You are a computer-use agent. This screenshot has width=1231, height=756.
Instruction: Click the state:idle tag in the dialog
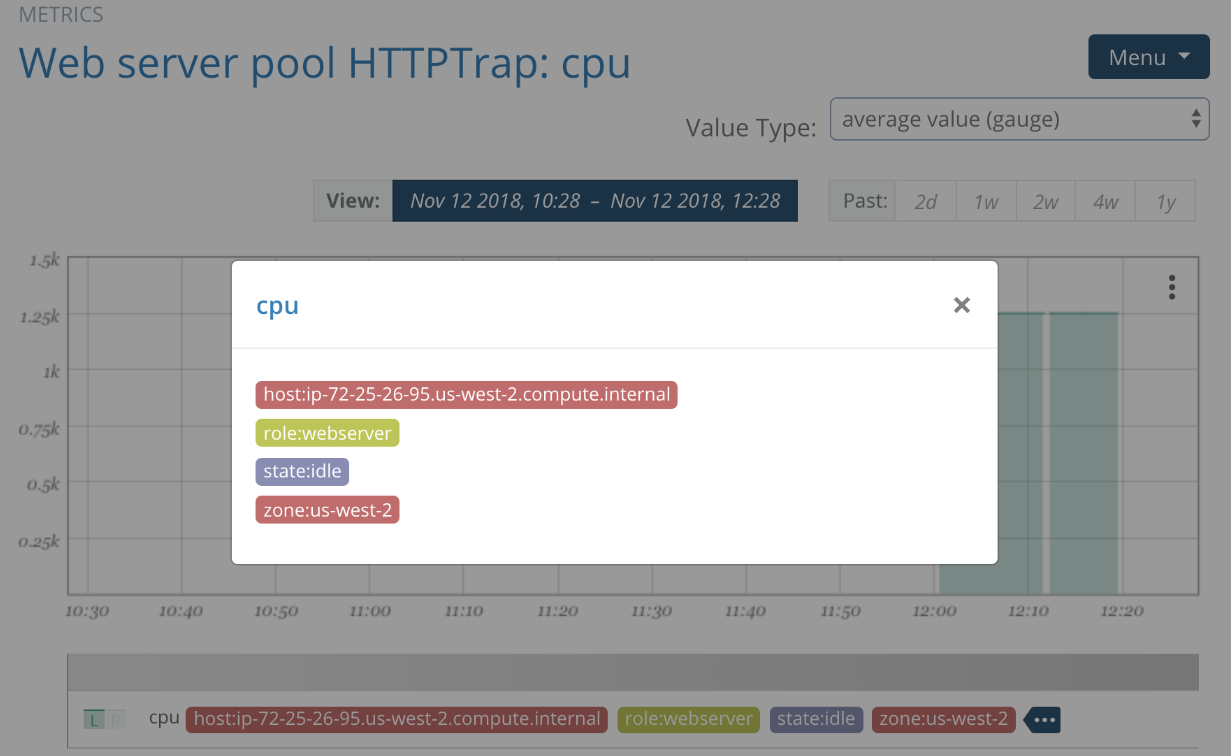[302, 471]
